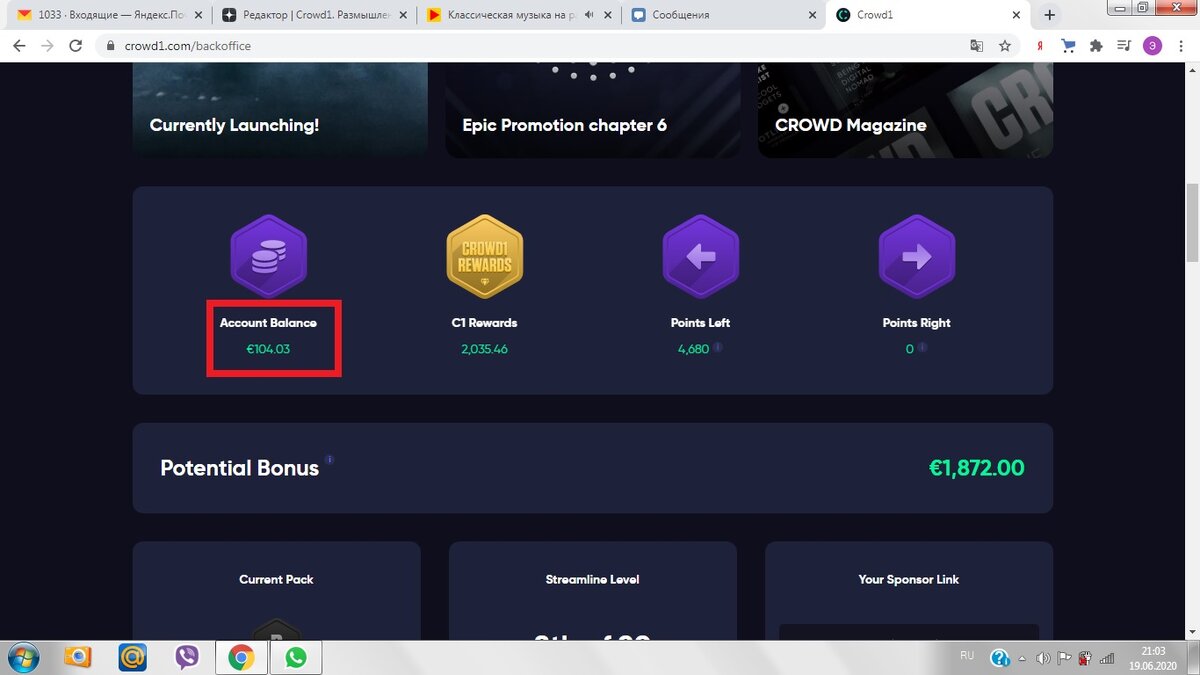Viewport: 1200px width, 675px height.
Task: Click the Account Balance value €104.03
Action: click(268, 349)
